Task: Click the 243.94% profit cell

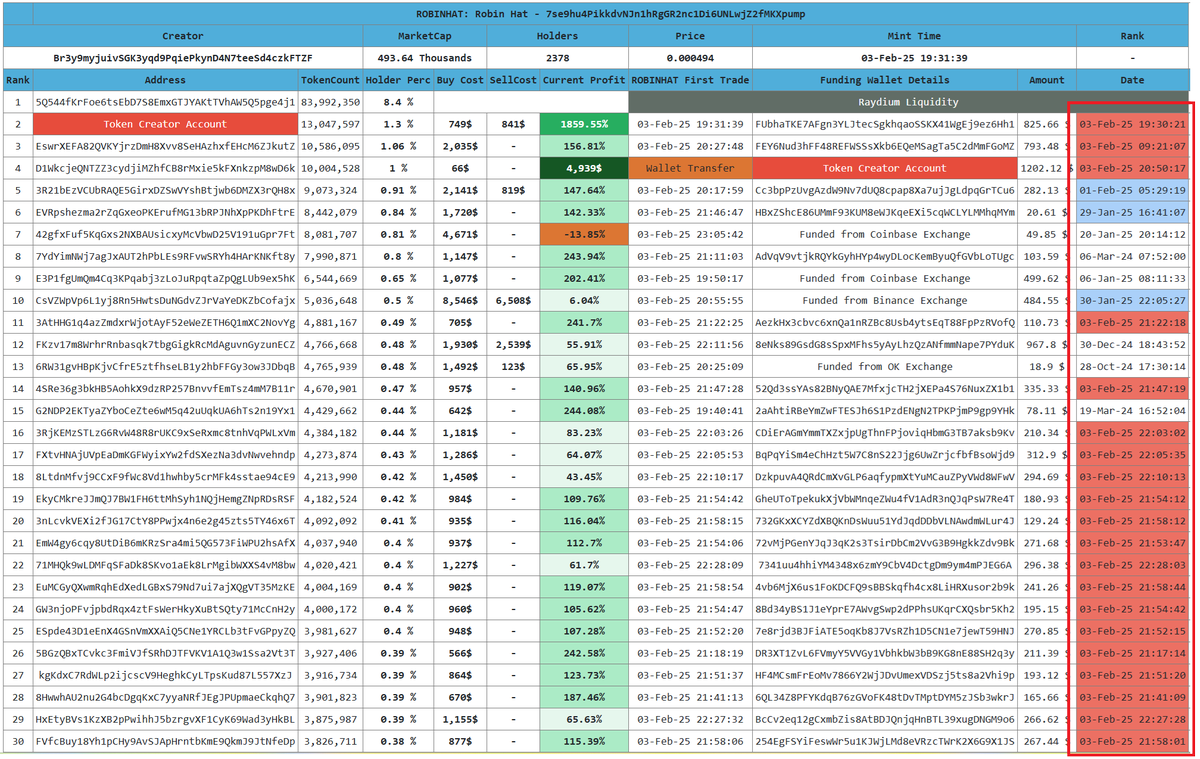Action: (x=584, y=256)
